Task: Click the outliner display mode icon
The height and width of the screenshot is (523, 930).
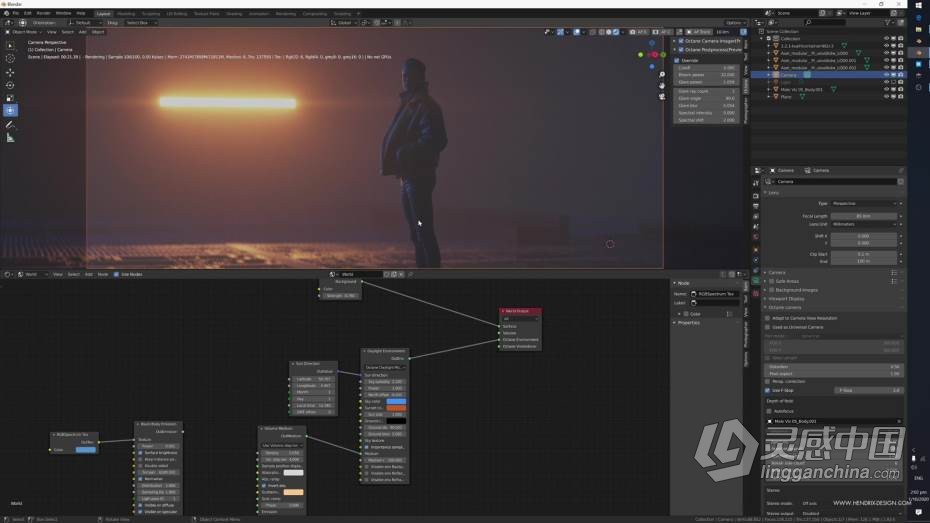Action: pos(773,23)
